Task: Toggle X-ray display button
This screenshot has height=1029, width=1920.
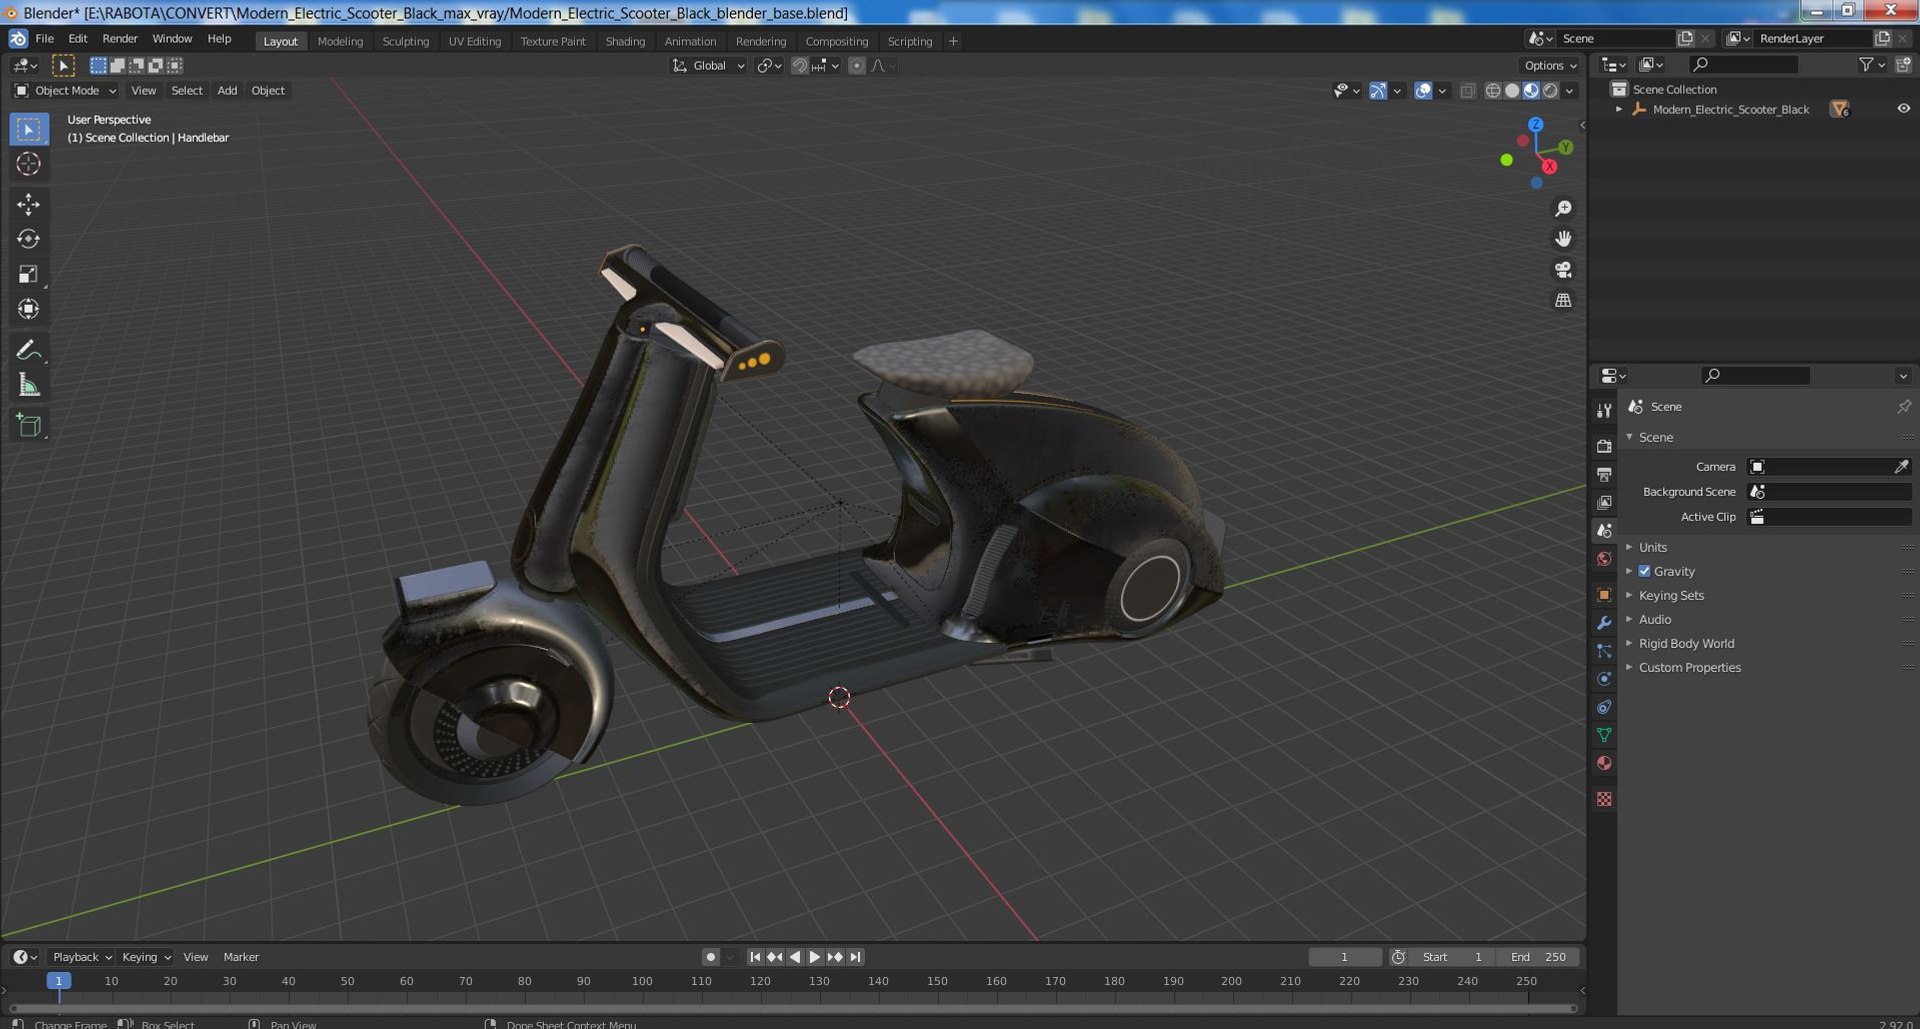Action: tap(1467, 91)
